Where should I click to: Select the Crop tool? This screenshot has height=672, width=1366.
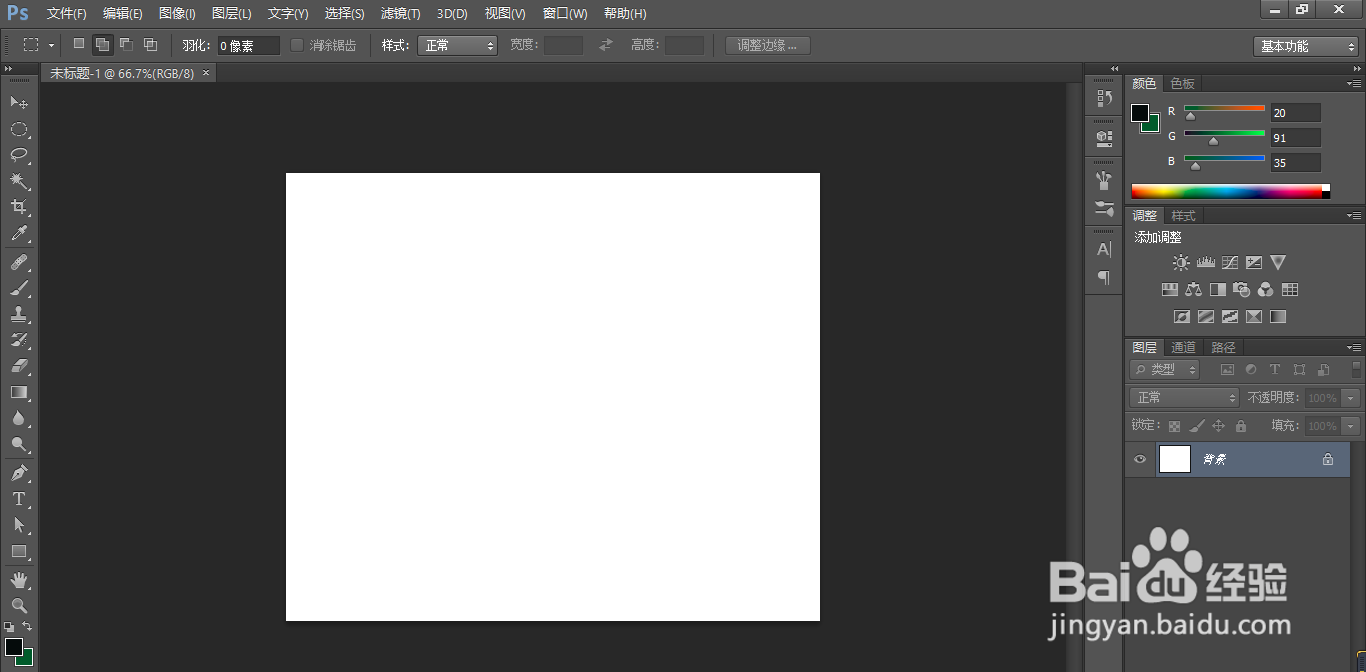pyautogui.click(x=20, y=207)
